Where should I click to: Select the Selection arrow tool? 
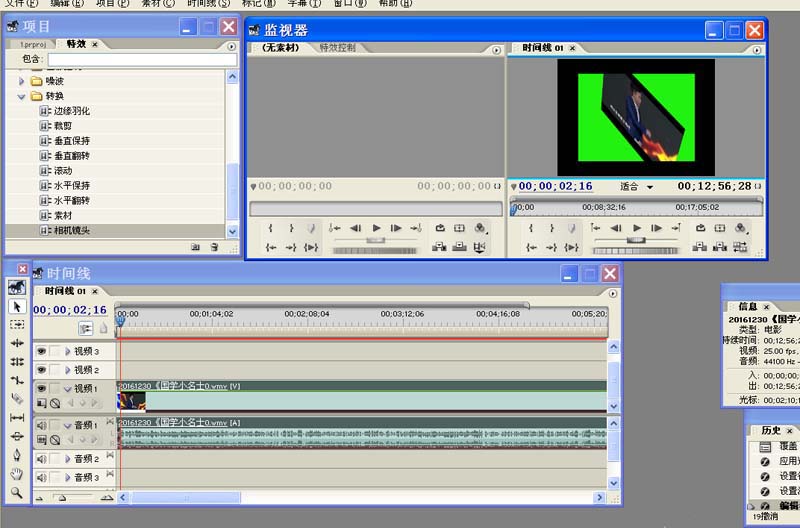point(17,307)
